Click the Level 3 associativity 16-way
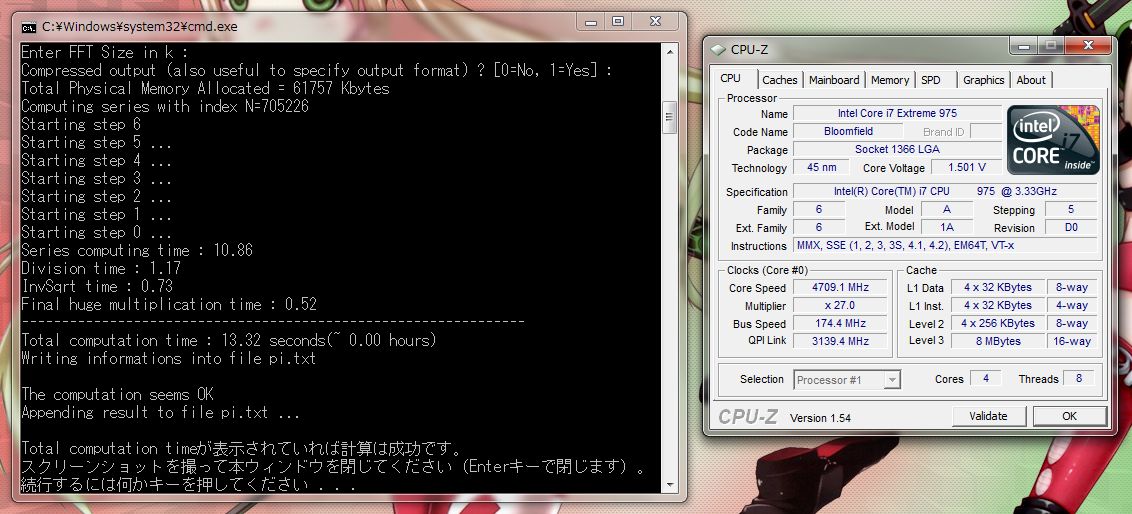The height and width of the screenshot is (514, 1132). pos(1071,341)
